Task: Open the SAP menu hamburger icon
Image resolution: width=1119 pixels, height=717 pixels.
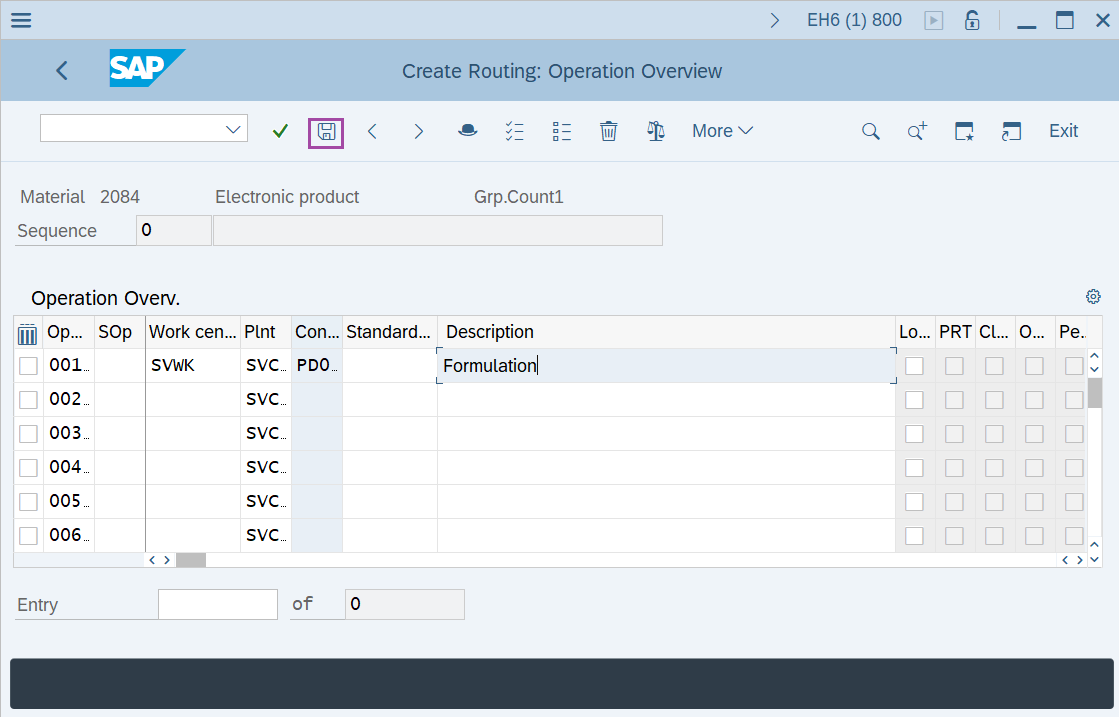Action: [x=20, y=19]
